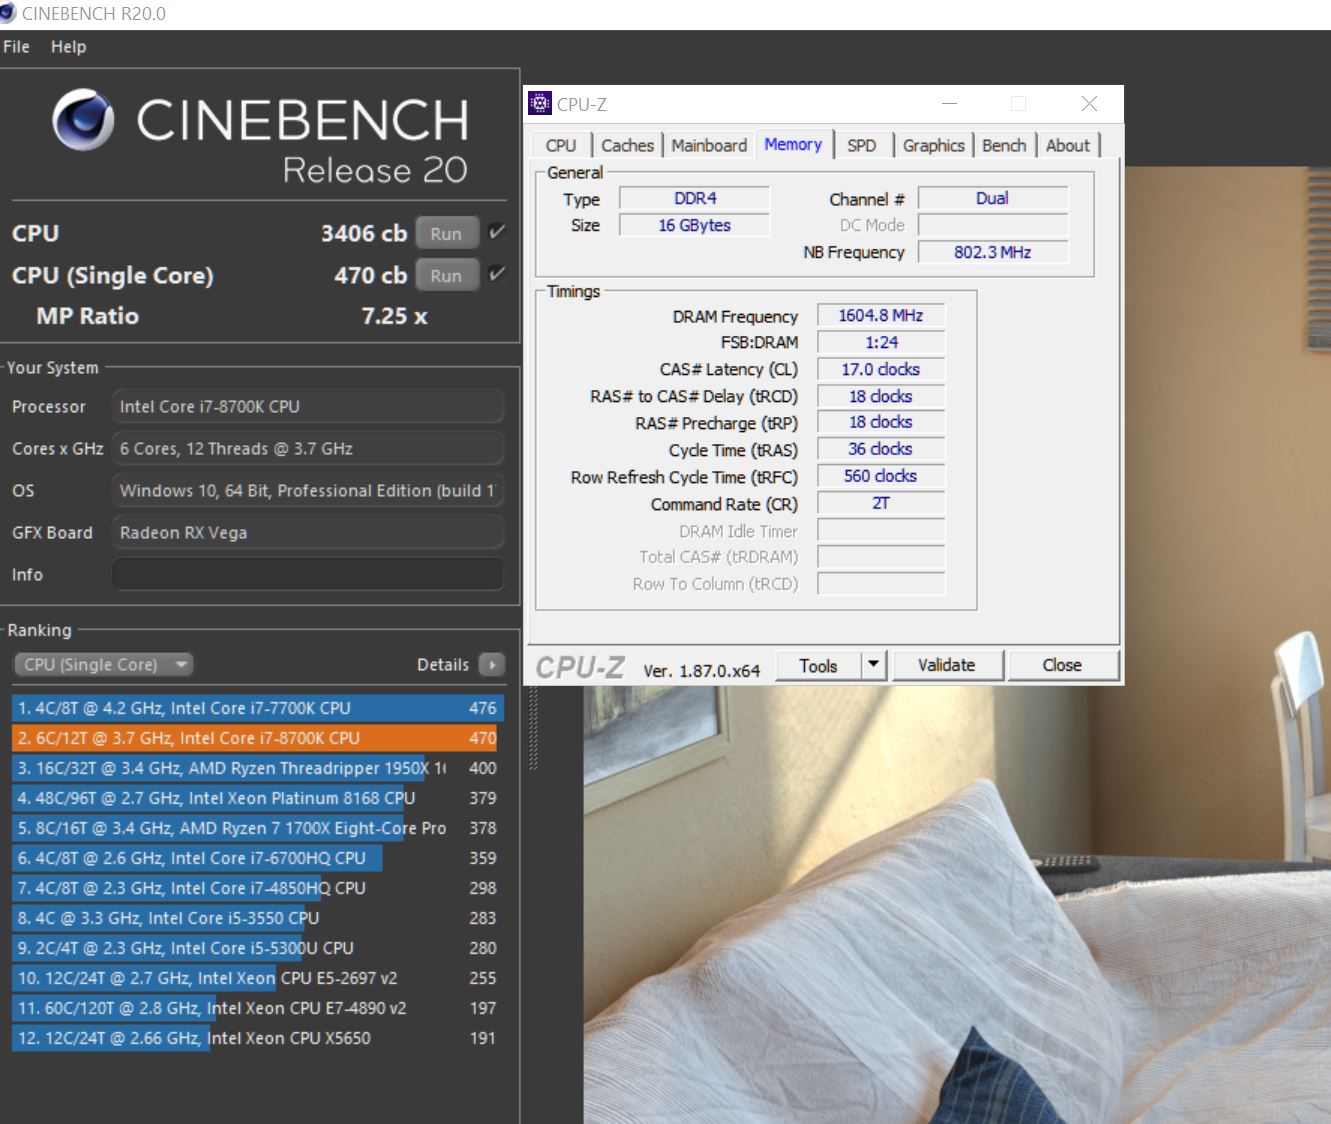The height and width of the screenshot is (1124, 1331).
Task: Select the i5-5300U ranking row
Action: 258,948
